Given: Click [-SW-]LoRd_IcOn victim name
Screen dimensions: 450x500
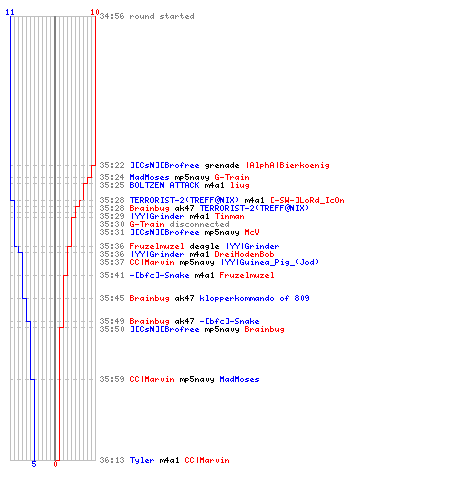Looking at the screenshot, I should pyautogui.click(x=307, y=200).
